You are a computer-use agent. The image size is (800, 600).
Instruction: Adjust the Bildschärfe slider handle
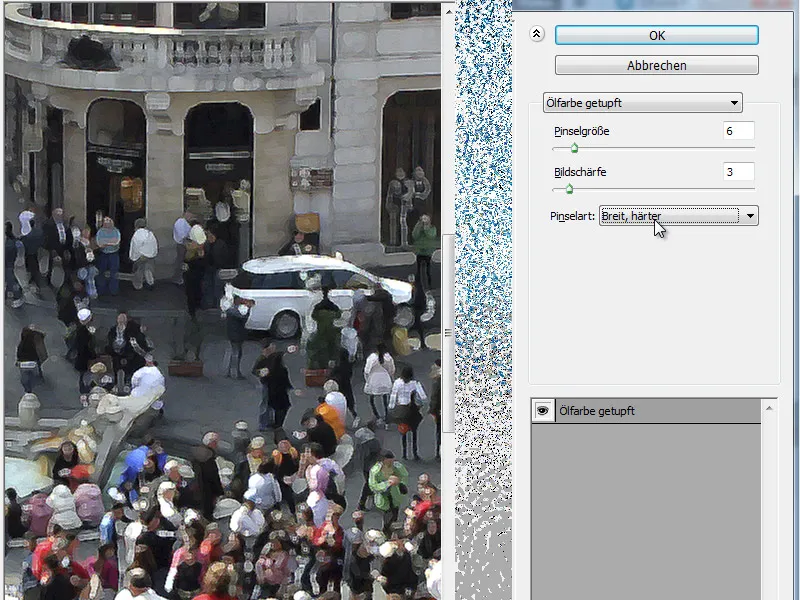click(569, 189)
